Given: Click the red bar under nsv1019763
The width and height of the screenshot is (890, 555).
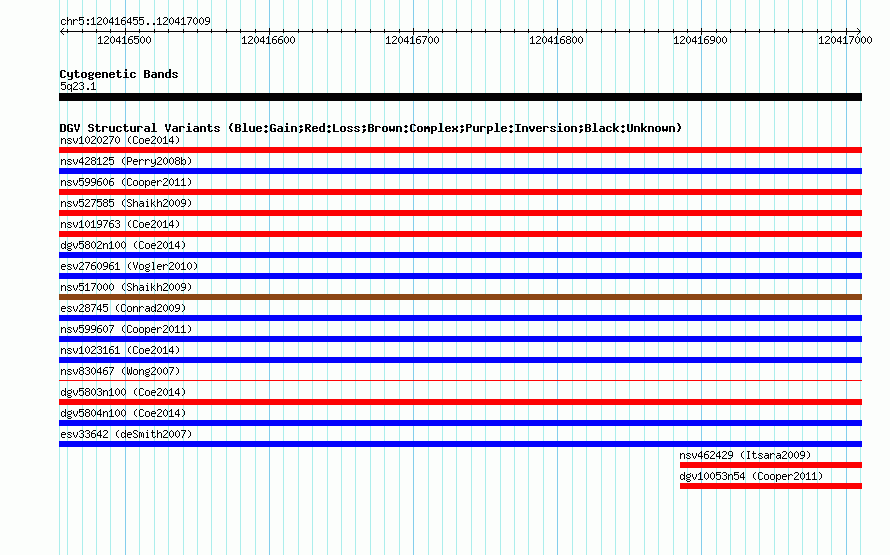Looking at the screenshot, I should tap(460, 234).
